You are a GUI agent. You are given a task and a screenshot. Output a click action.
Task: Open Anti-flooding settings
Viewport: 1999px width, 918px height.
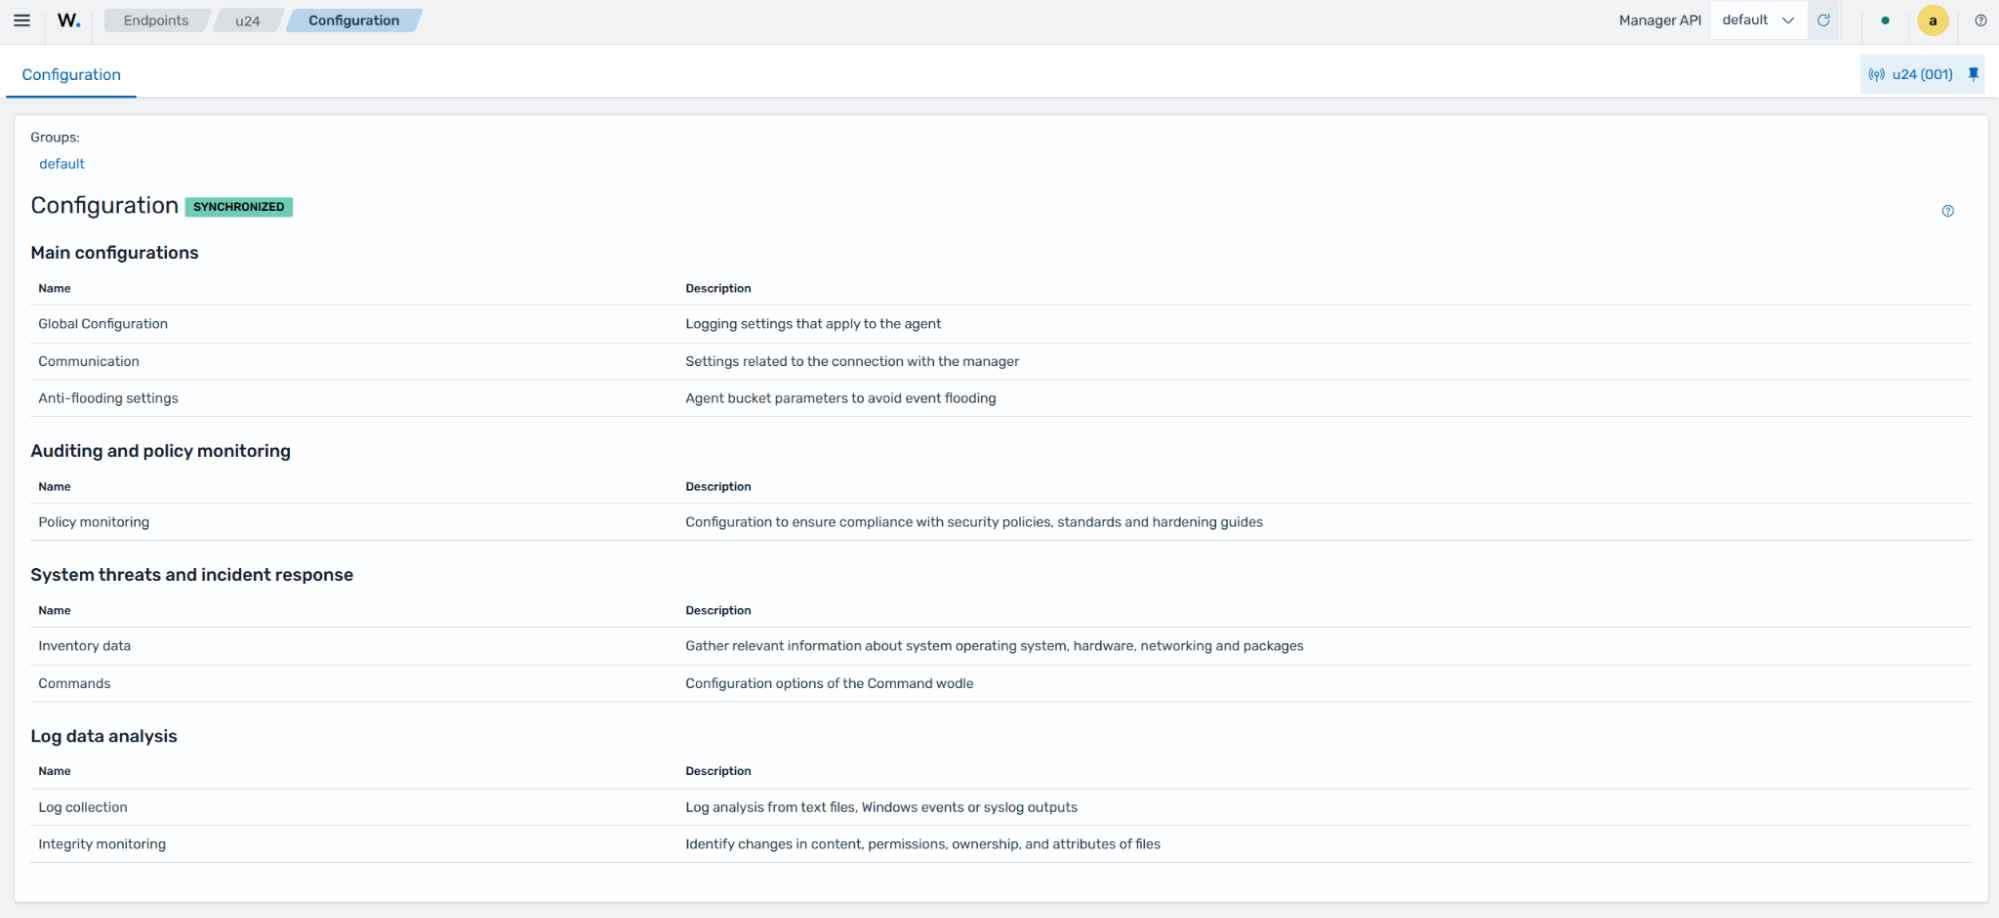click(x=1001, y=398)
